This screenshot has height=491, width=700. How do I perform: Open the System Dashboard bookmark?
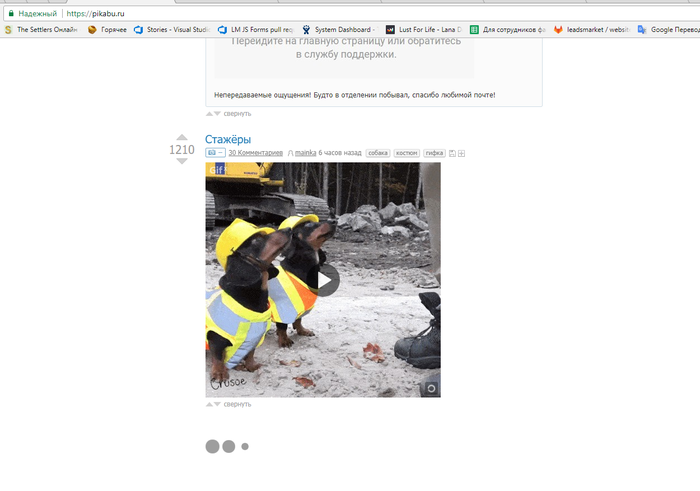(x=338, y=29)
